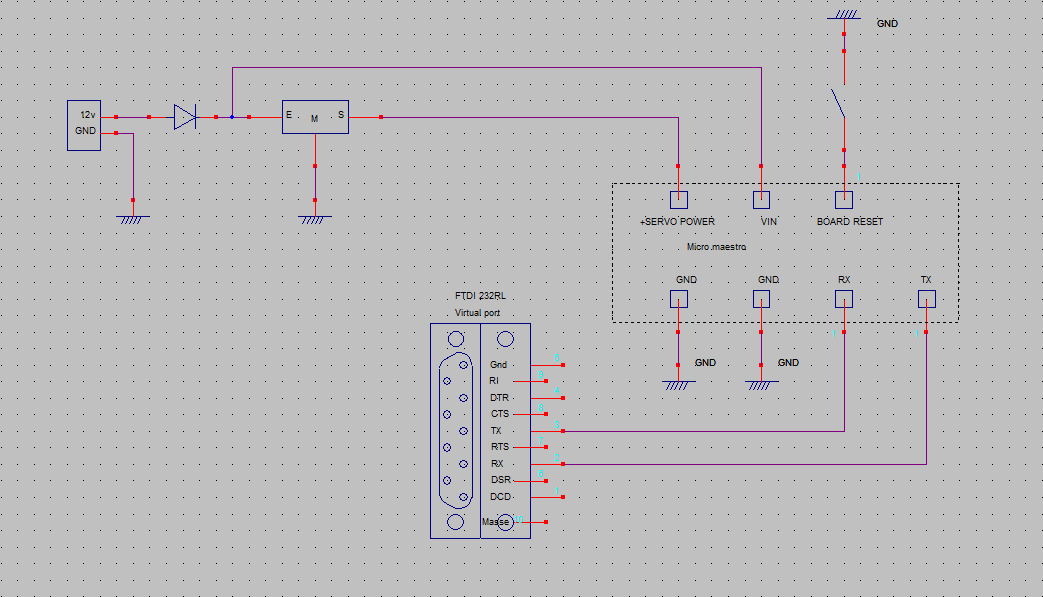Select the FTDI 232RL title label
This screenshot has width=1043, height=597.
tap(480, 297)
